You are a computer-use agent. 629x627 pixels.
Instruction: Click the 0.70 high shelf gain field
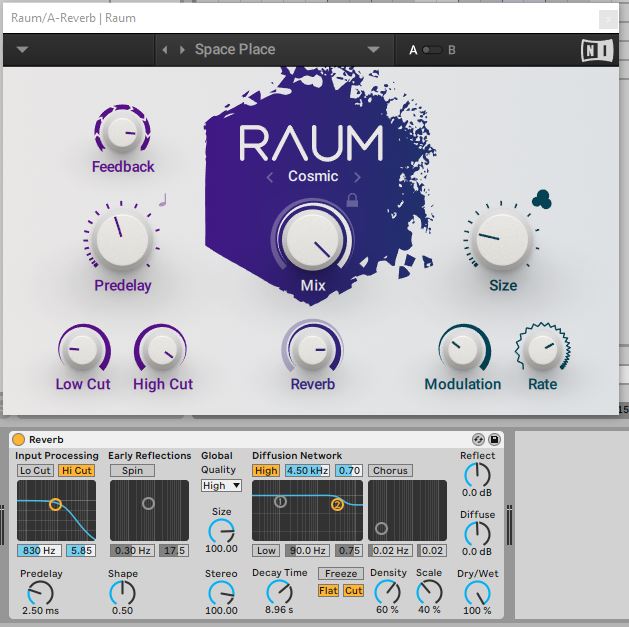tap(349, 471)
